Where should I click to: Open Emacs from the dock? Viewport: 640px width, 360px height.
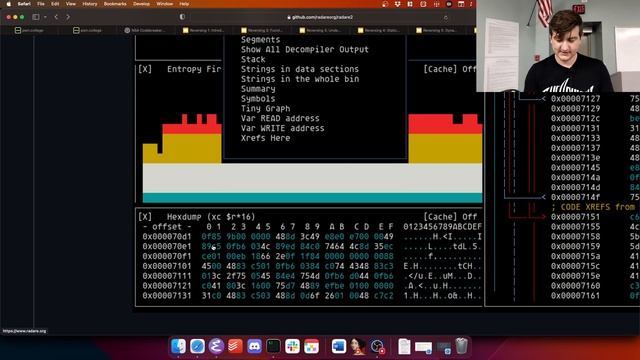coord(216,347)
